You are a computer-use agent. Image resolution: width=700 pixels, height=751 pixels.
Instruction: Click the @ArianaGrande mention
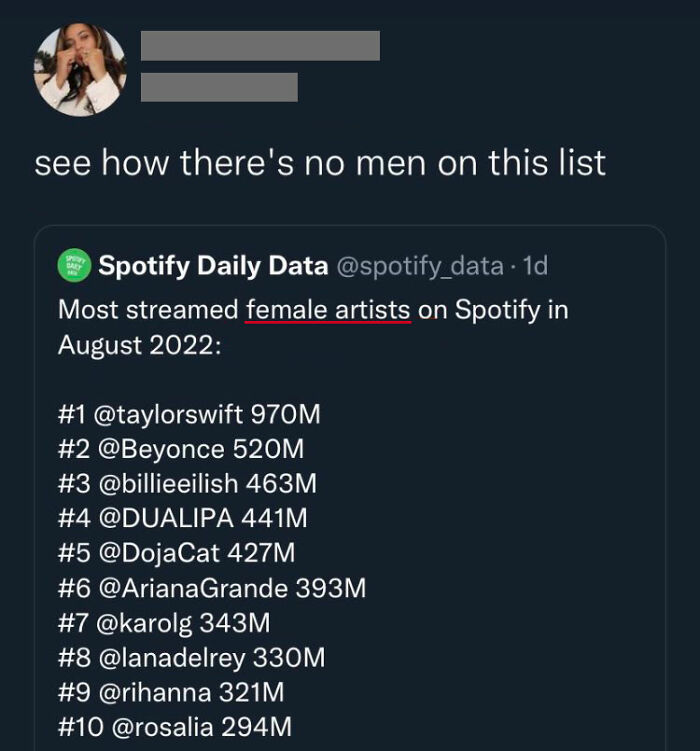[190, 588]
